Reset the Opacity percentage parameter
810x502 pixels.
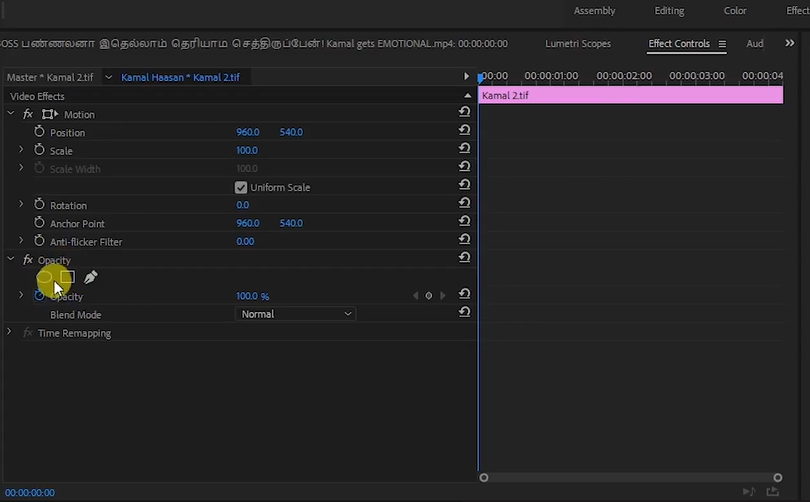click(x=464, y=294)
